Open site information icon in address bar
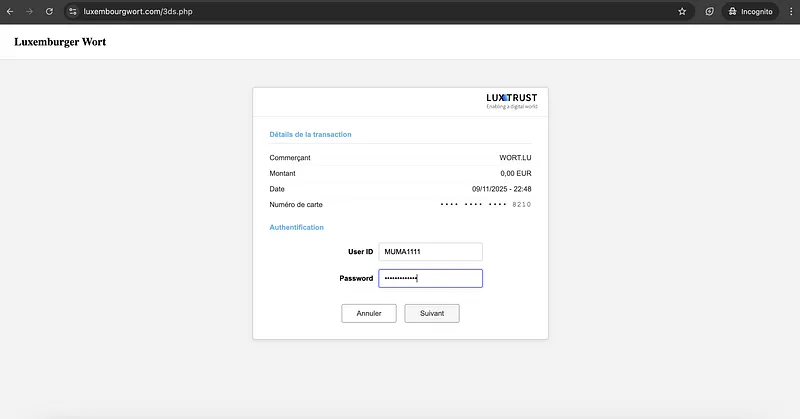 (x=73, y=11)
